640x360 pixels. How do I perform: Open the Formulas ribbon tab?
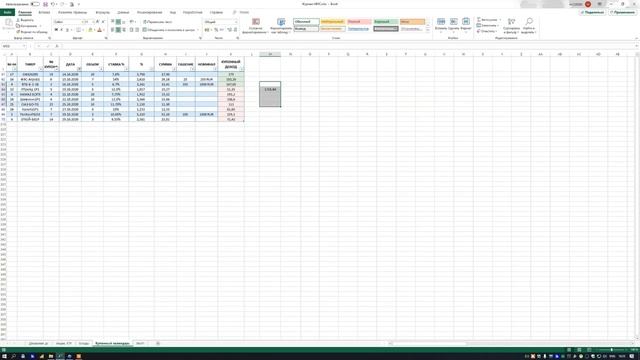coord(102,12)
